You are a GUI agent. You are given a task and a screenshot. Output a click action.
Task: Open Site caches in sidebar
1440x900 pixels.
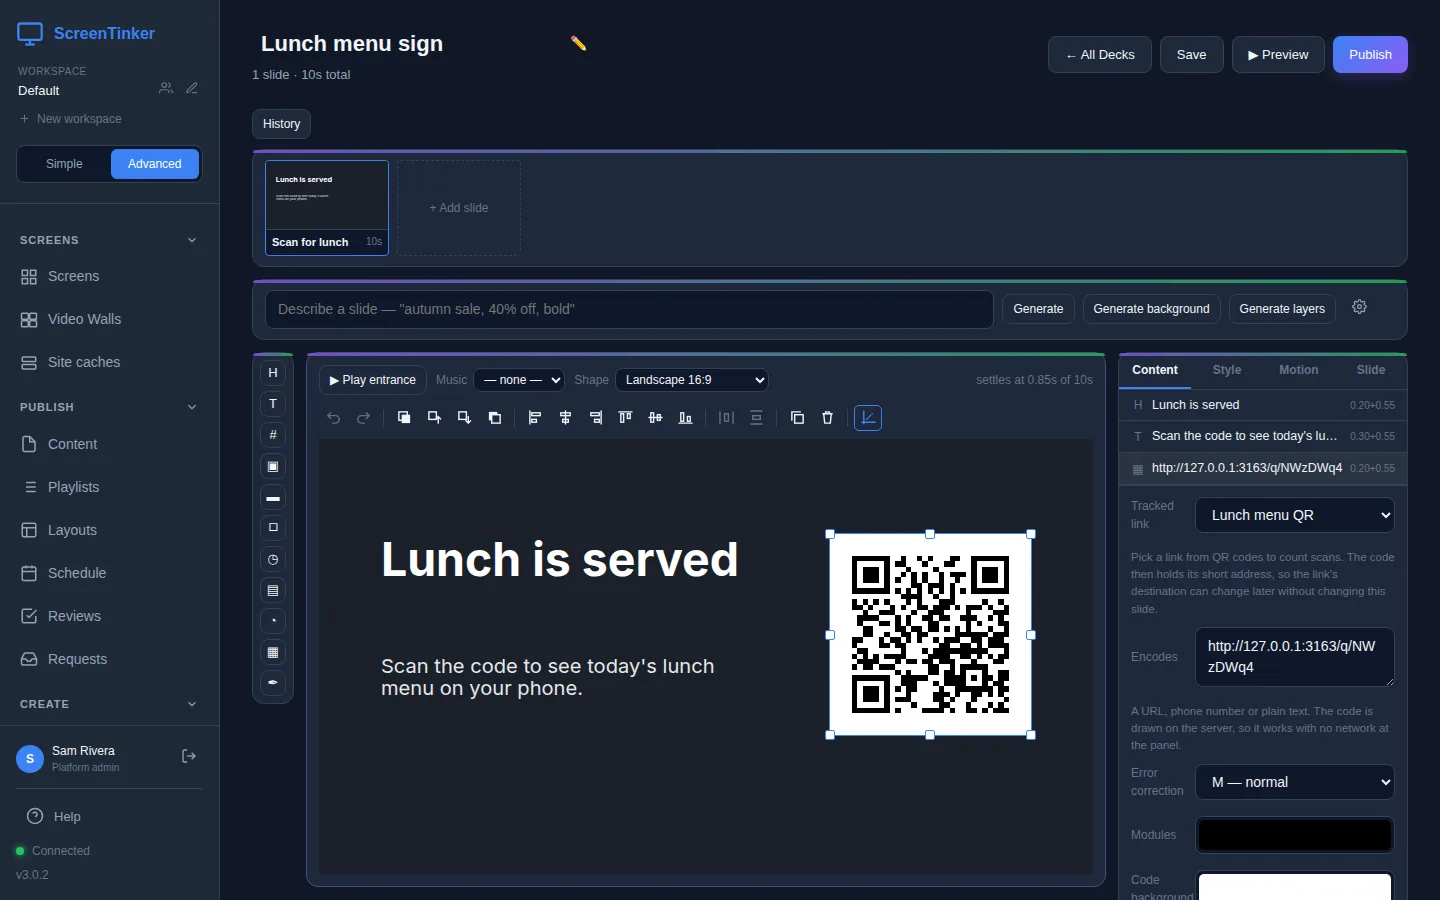110,362
